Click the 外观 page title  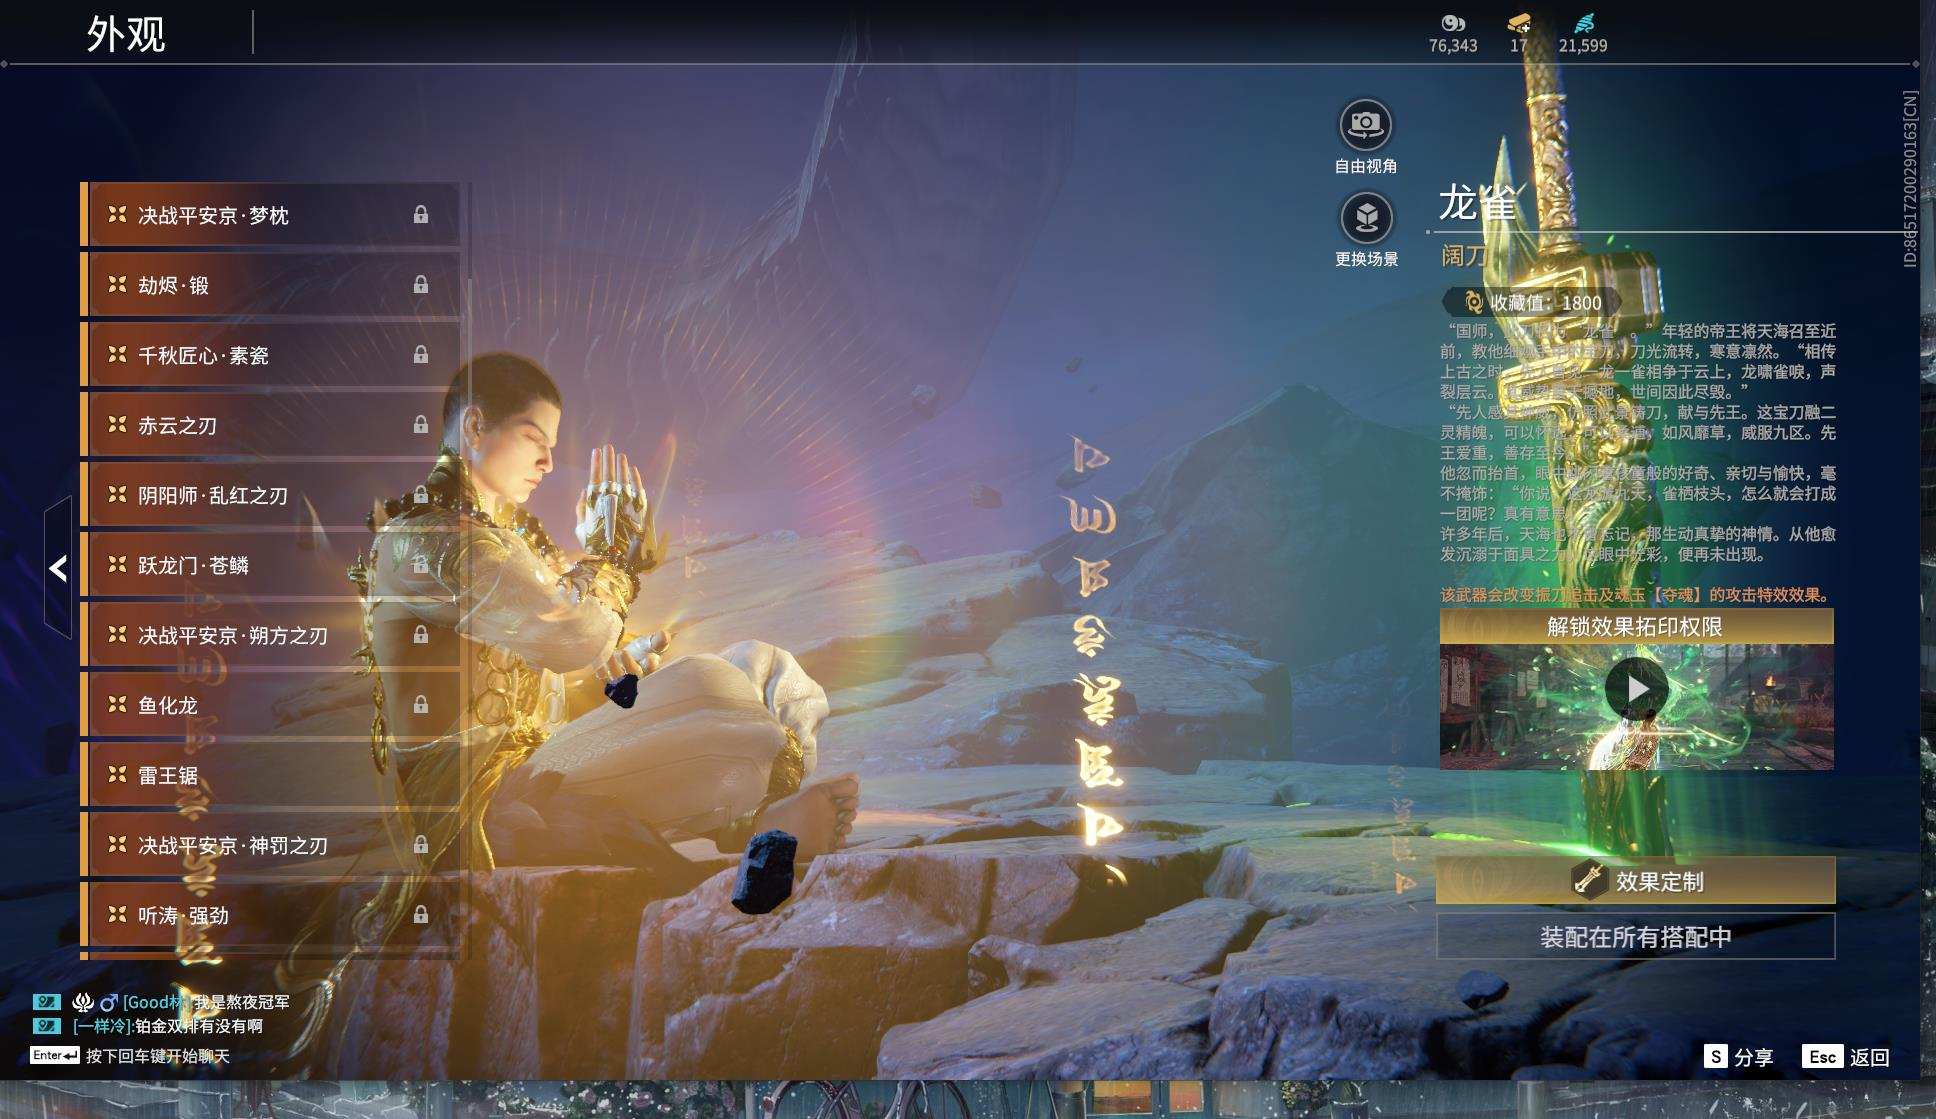click(126, 34)
